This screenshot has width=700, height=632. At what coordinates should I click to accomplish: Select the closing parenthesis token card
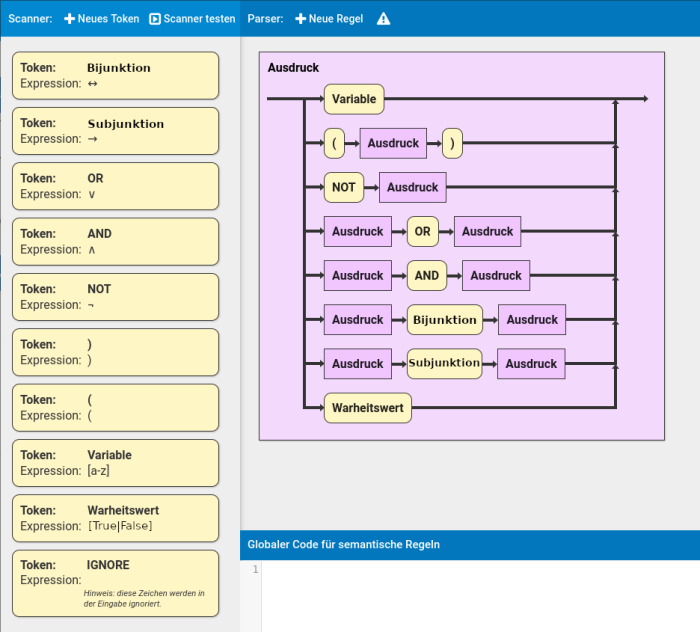[x=116, y=352]
